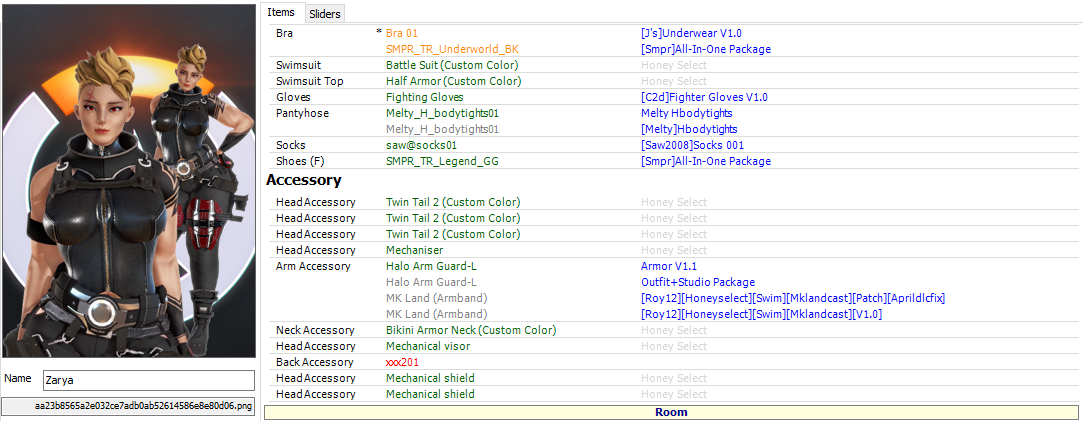Open the [C2d]Fighter Gloves V1.0 link
Viewport: 1083px width, 421px height.
(705, 97)
